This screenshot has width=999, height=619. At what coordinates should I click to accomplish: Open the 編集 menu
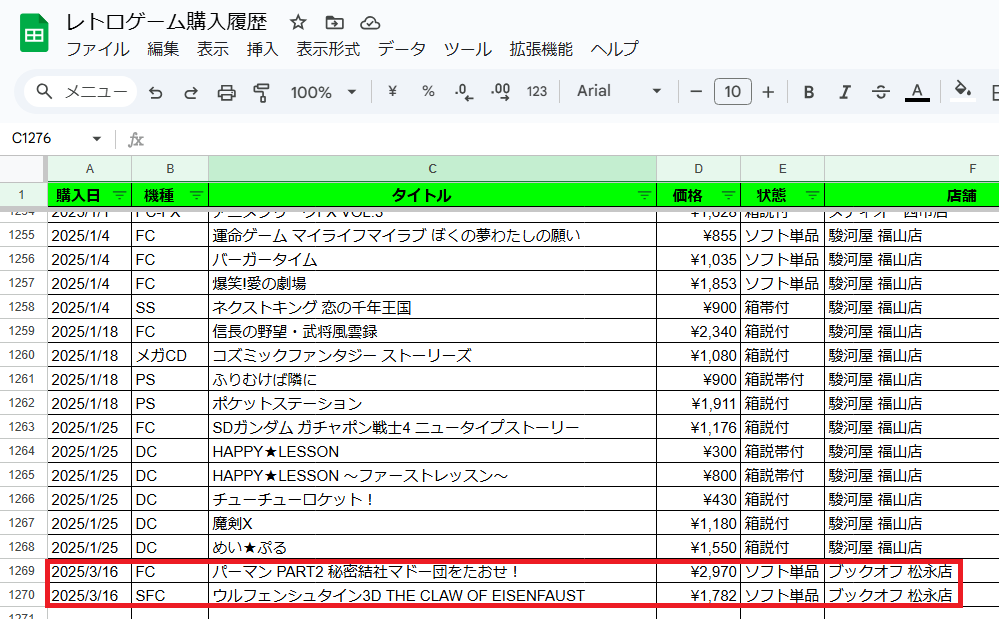tap(163, 50)
